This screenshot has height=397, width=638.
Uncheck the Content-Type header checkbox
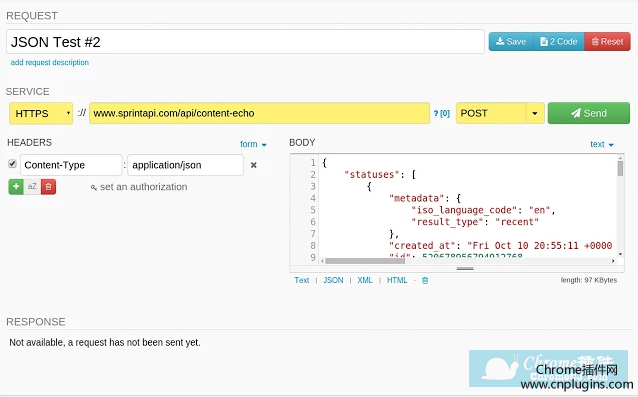(12, 164)
